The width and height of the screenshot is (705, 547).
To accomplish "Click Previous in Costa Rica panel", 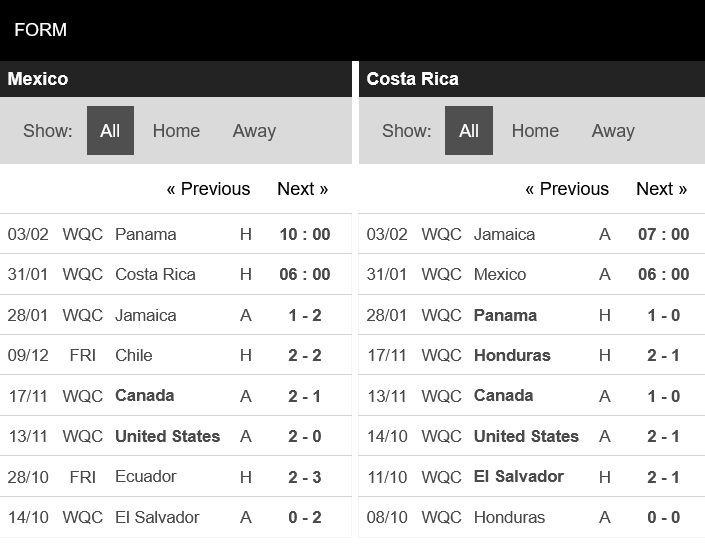I will 567,189.
